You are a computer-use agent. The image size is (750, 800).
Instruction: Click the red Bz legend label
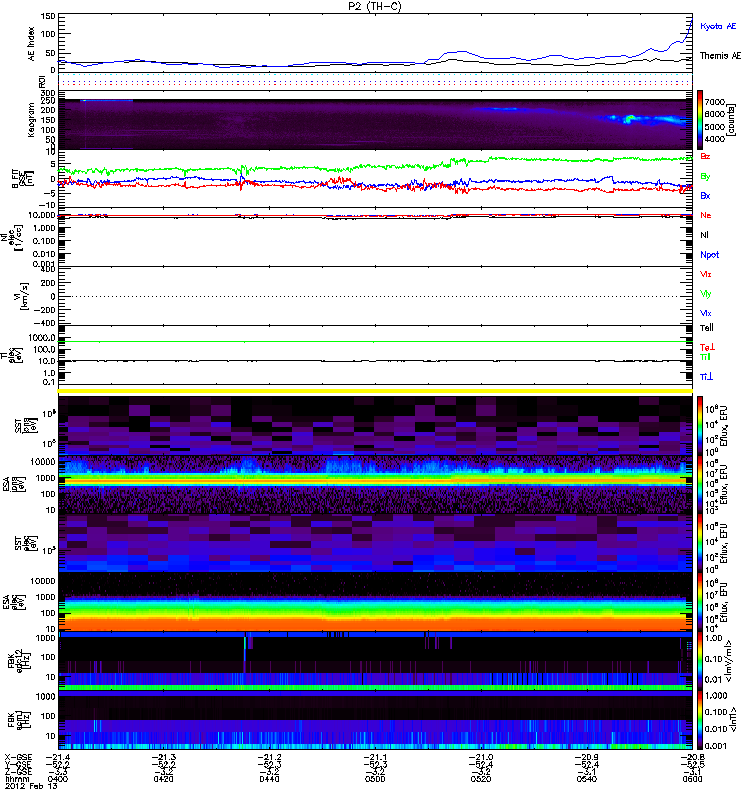point(705,156)
